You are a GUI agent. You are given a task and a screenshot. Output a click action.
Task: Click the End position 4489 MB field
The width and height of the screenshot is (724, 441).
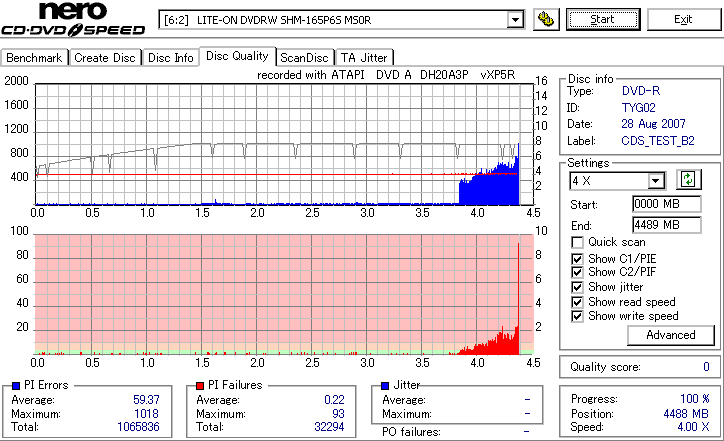[667, 225]
